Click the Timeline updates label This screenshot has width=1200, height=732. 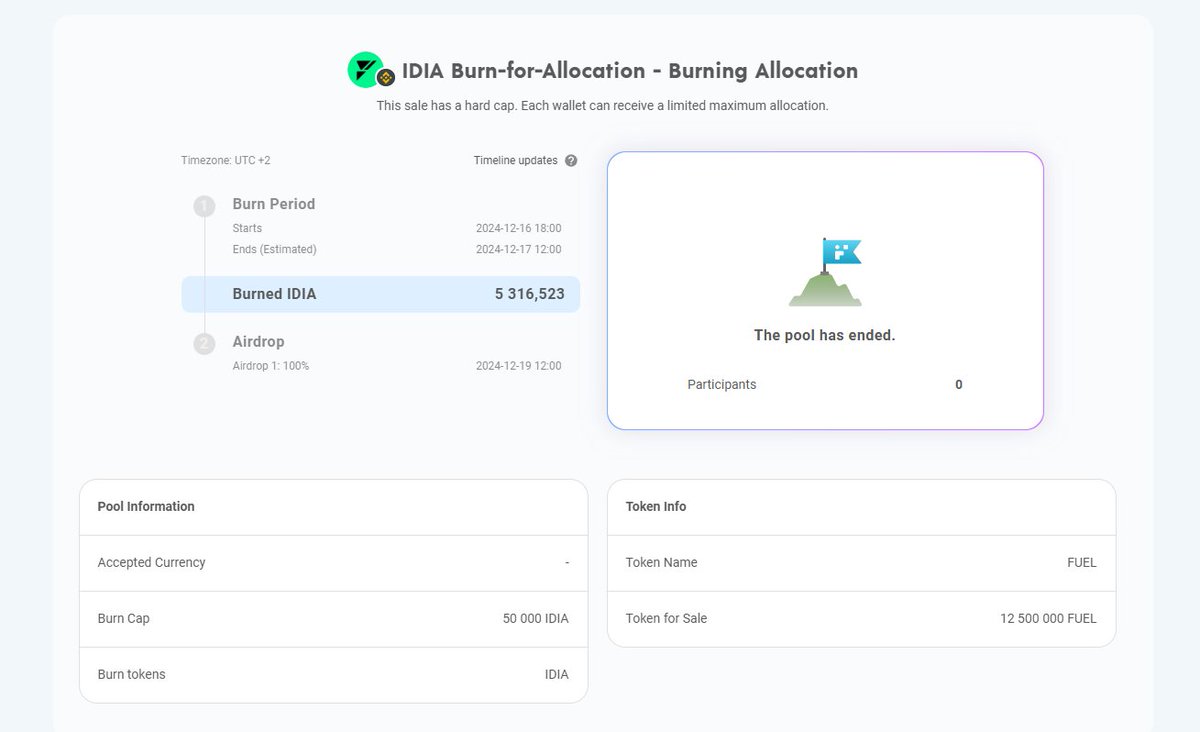point(516,160)
